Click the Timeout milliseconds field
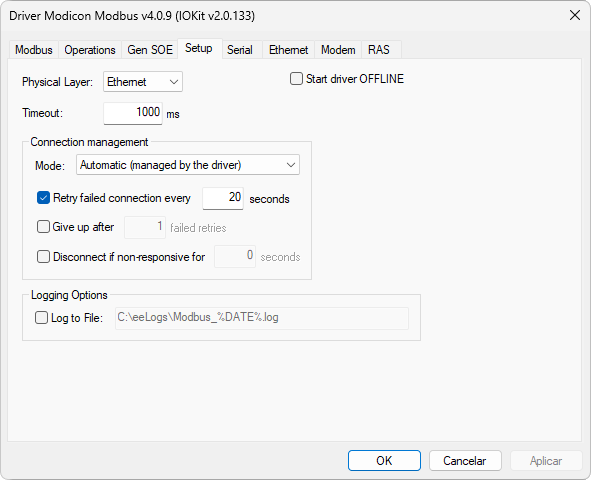 (133, 113)
